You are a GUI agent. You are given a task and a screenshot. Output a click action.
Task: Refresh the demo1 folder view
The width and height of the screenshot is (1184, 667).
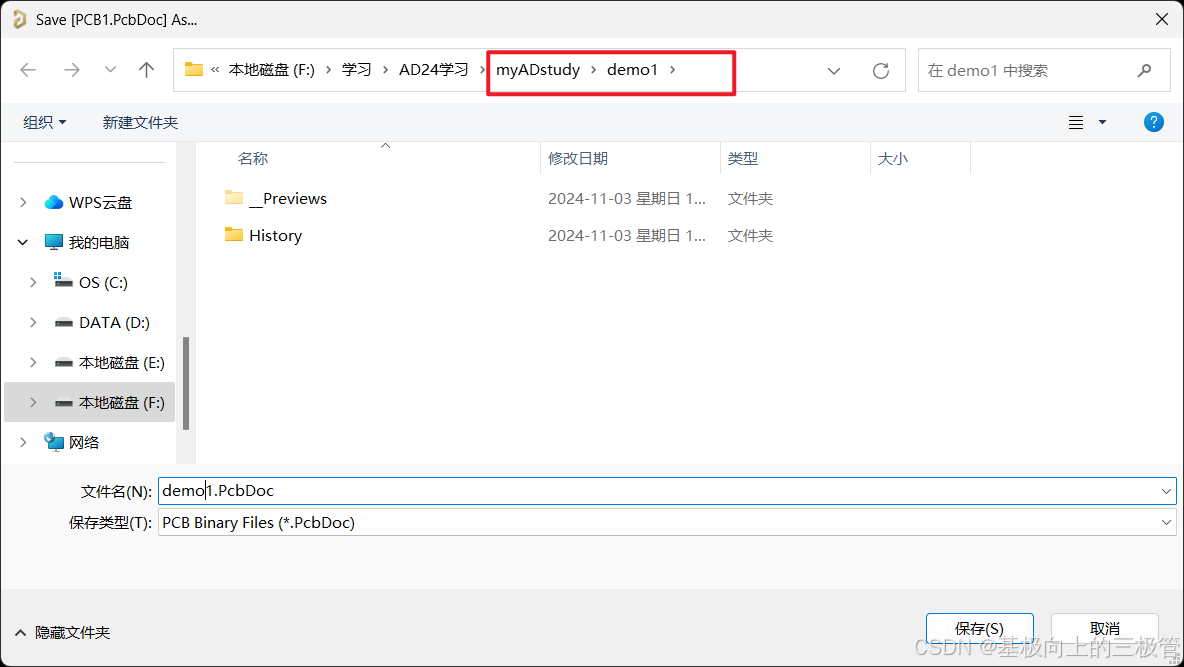pyautogui.click(x=880, y=71)
